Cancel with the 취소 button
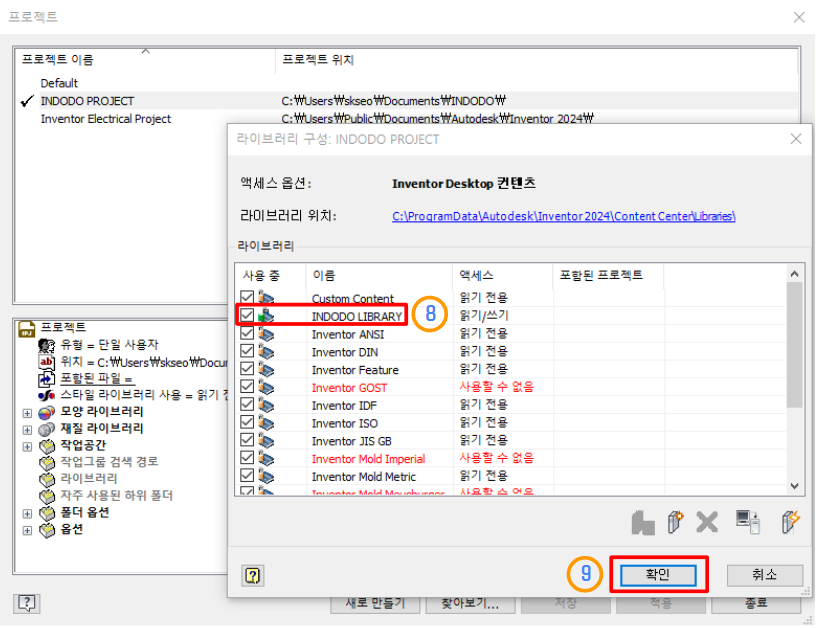Screen dimensions: 818x628 764,575
